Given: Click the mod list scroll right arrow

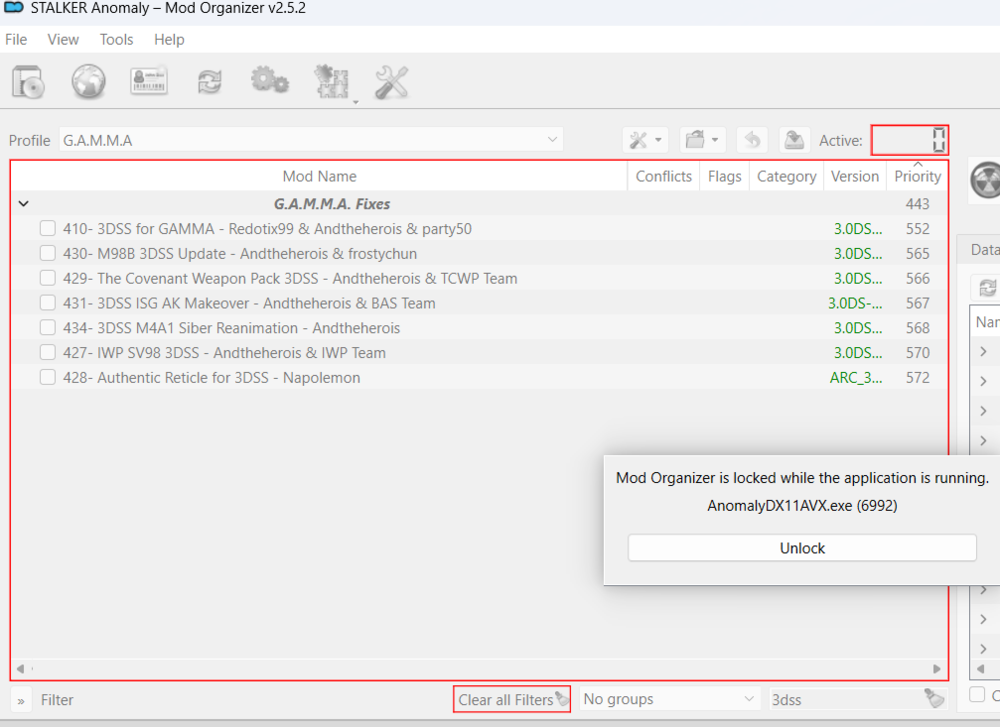Looking at the screenshot, I should click(936, 669).
